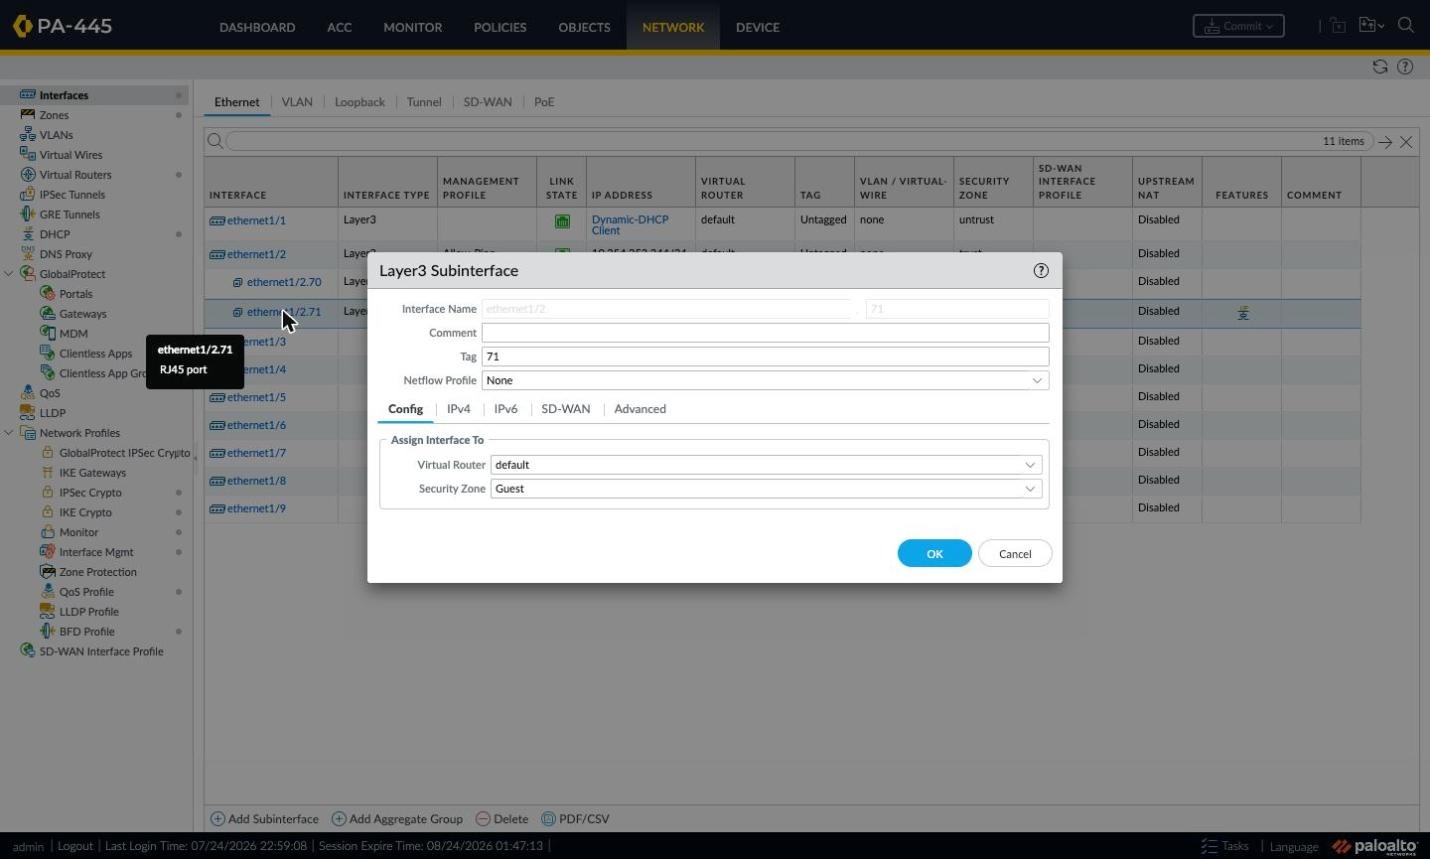Open the OBJECTS main menu

(x=584, y=27)
